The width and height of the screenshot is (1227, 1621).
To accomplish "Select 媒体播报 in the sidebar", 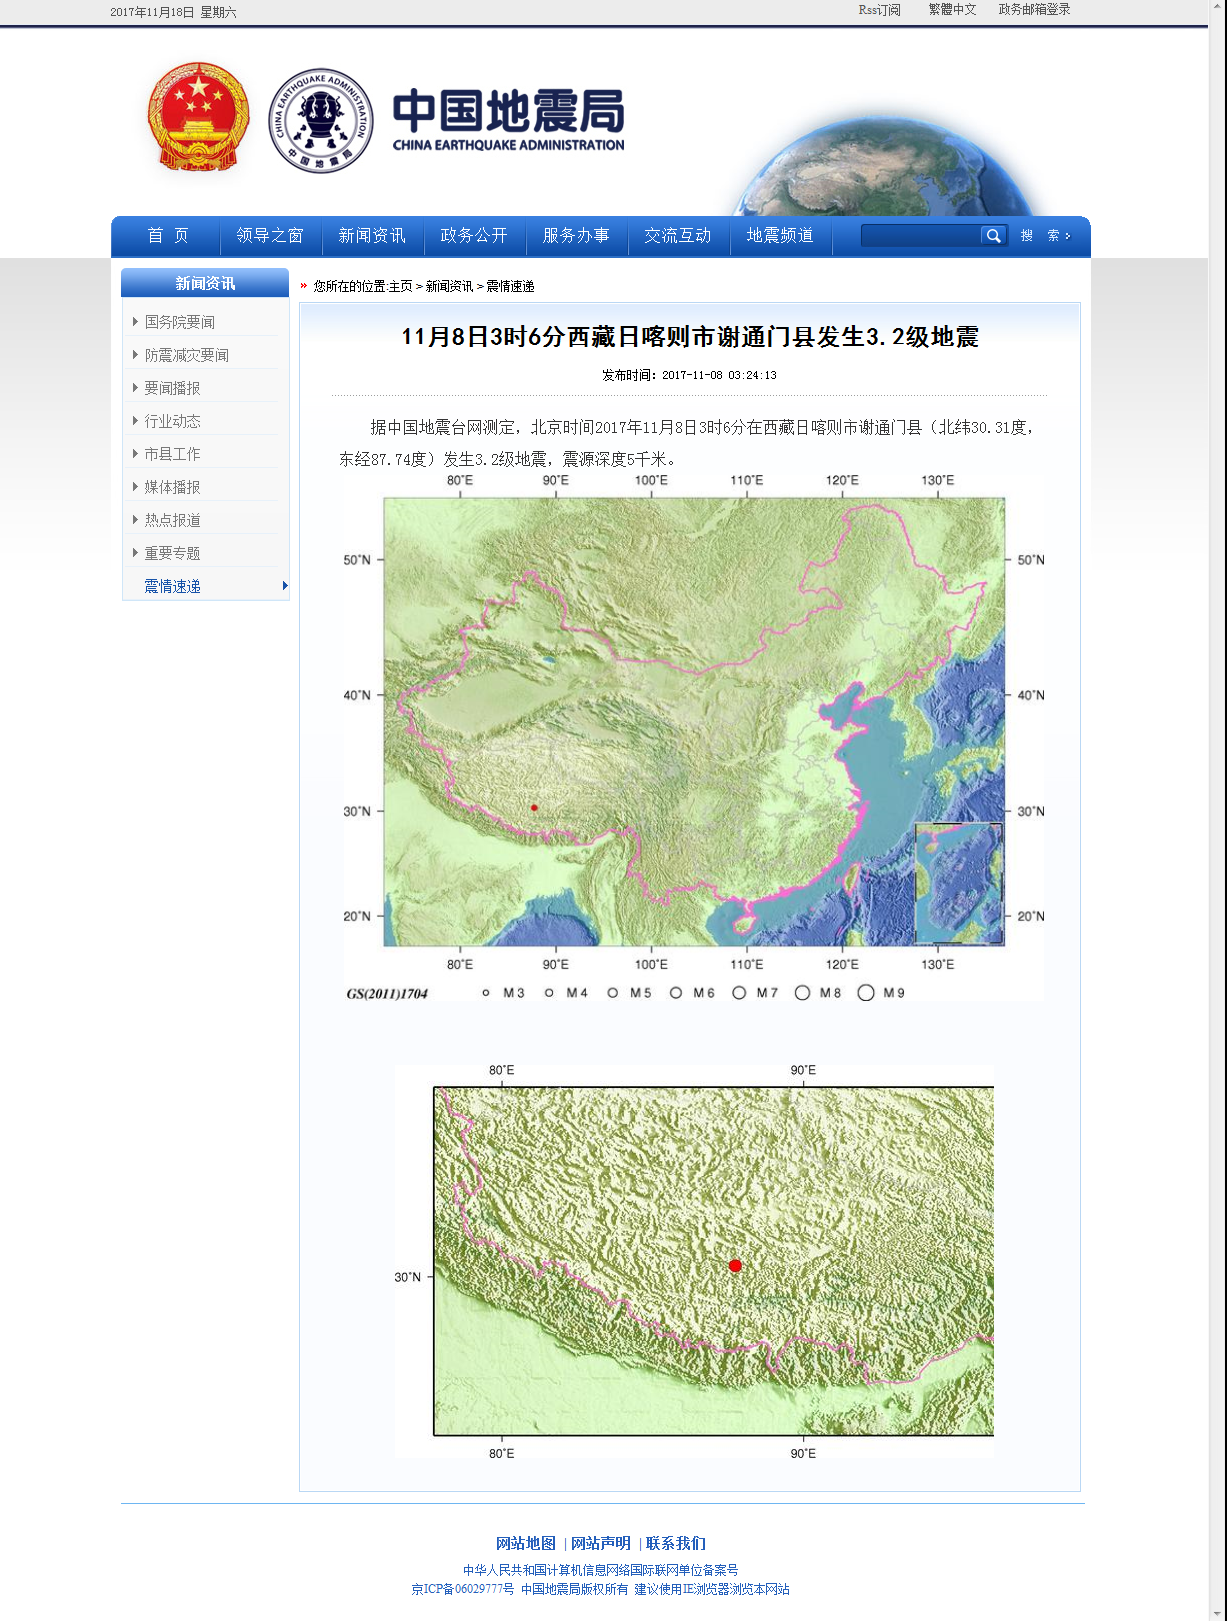I will [x=172, y=487].
